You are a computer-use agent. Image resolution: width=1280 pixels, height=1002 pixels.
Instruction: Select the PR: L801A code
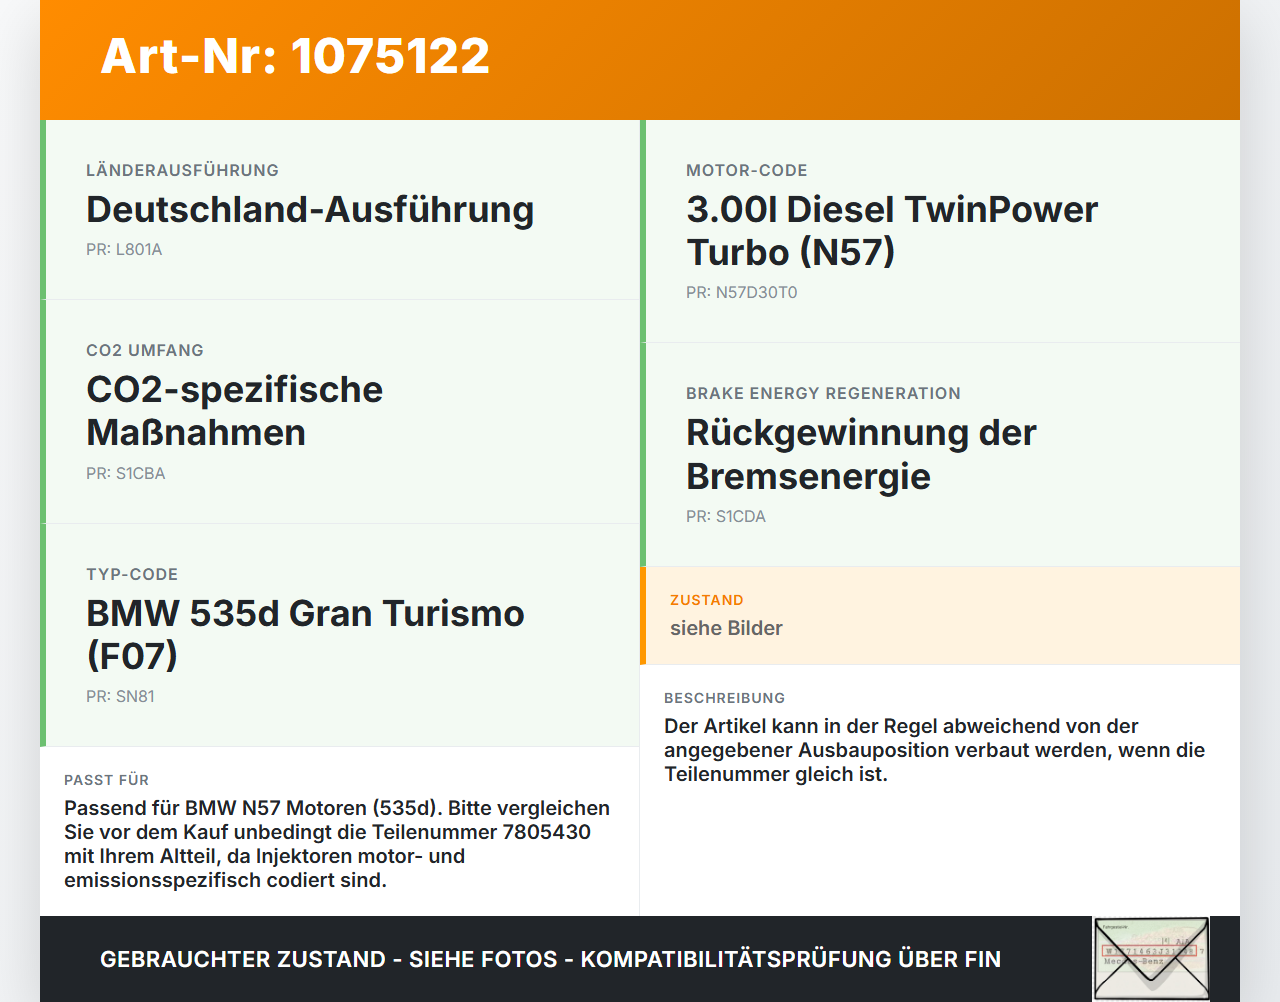(124, 250)
